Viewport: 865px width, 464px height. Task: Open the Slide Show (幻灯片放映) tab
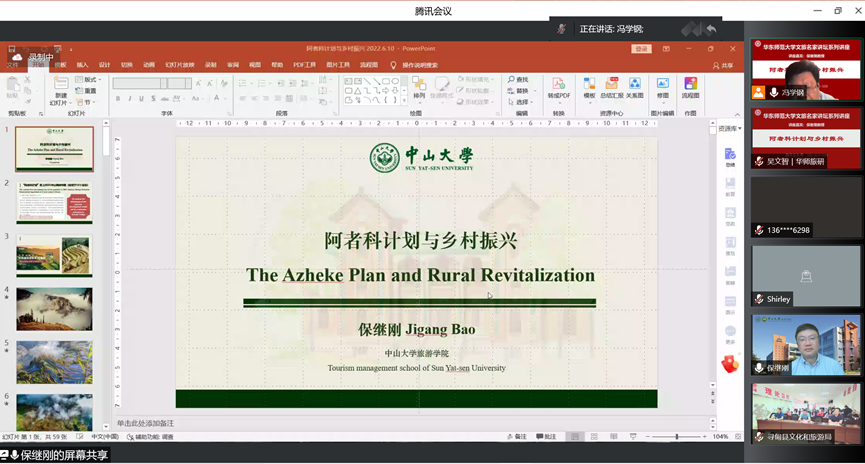(180, 65)
